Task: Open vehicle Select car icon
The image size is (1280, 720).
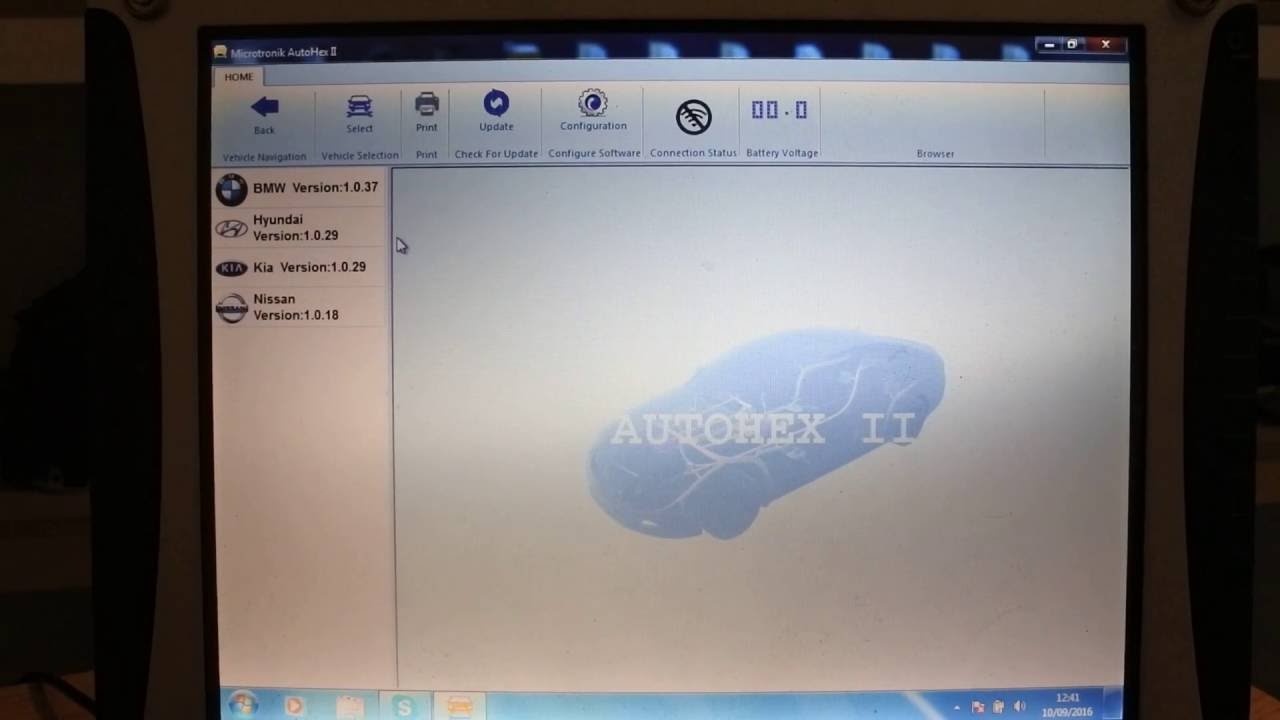Action: 359,107
